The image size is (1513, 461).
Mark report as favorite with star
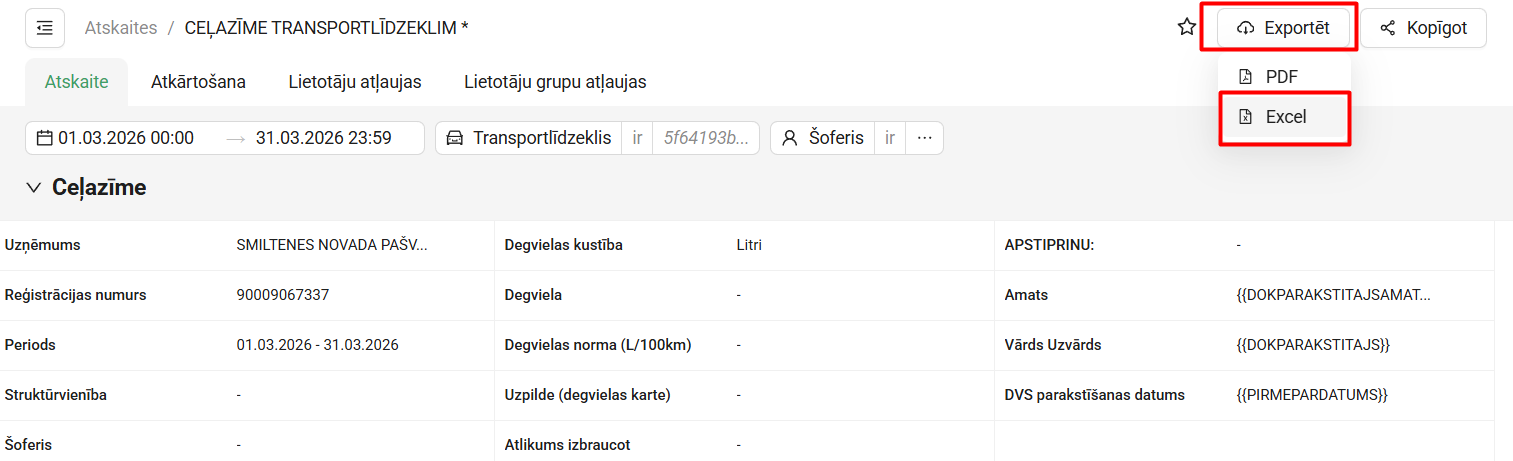pyautogui.click(x=1187, y=28)
